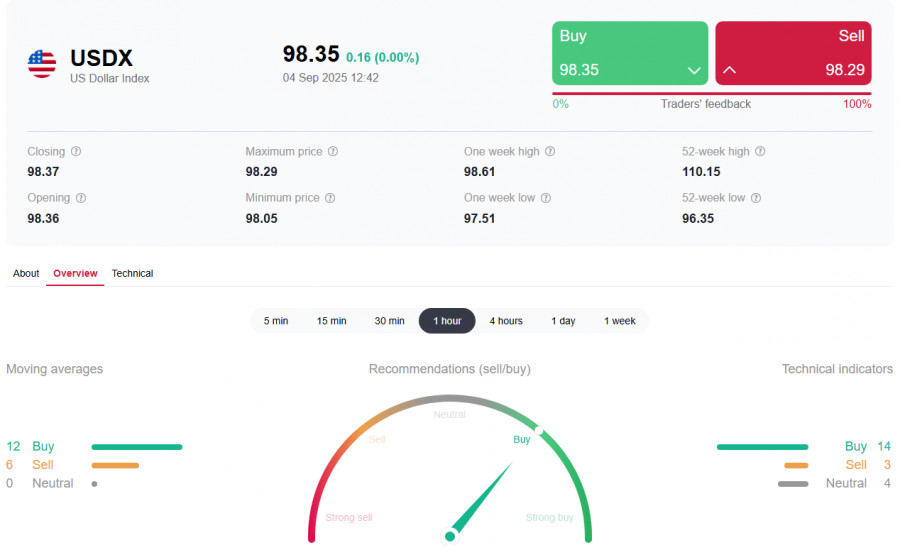Click the One week high value 98.61
Image resolution: width=900 pixels, height=550 pixels.
pos(479,172)
